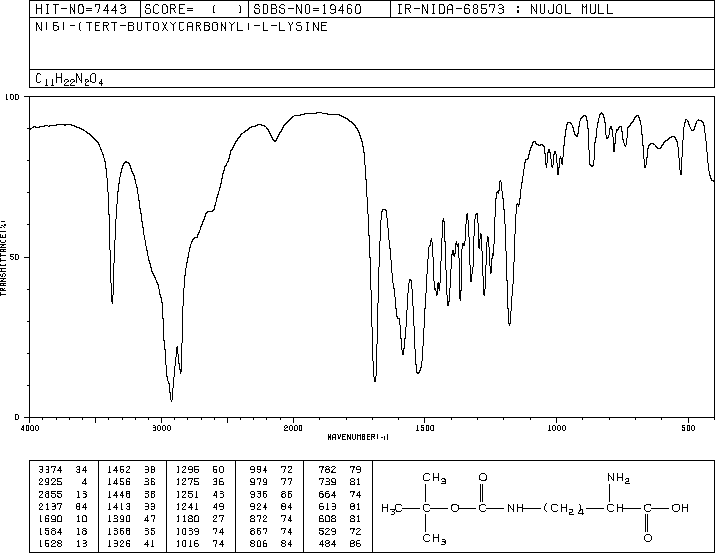The height and width of the screenshot is (553, 715).
Task: Select peak table entry 1296
Action: [200, 470]
